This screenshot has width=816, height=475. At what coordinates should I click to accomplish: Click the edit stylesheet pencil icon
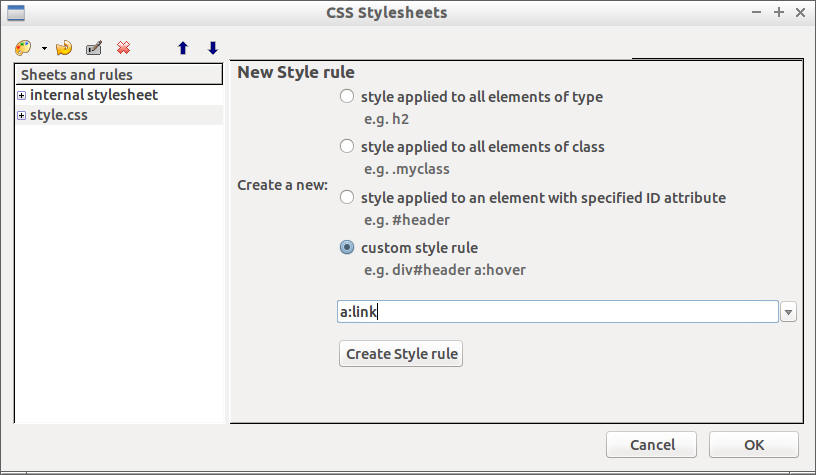click(94, 48)
